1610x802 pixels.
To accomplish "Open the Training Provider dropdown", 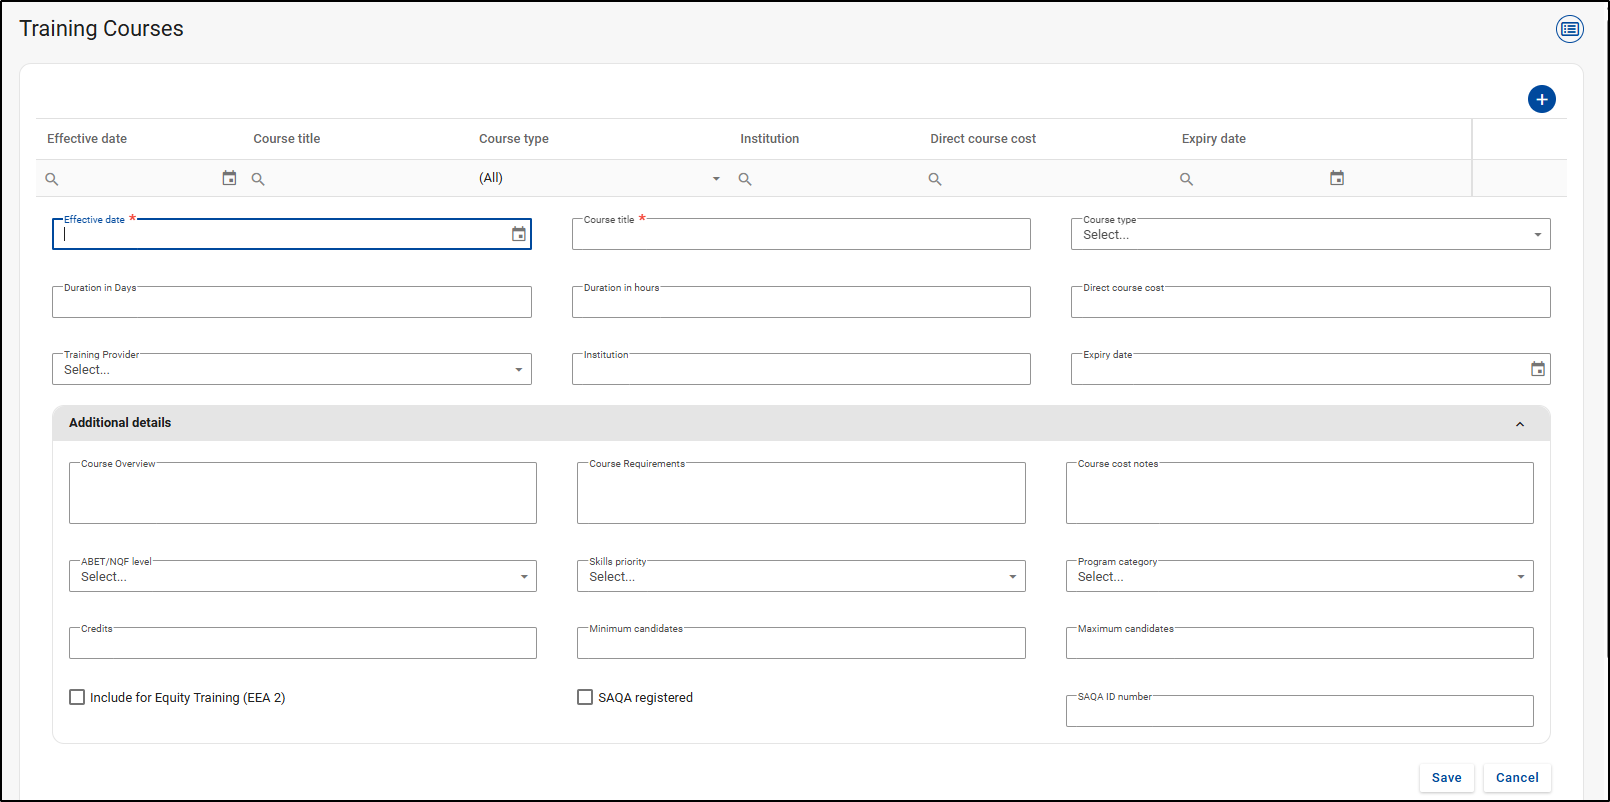I will [x=291, y=370].
